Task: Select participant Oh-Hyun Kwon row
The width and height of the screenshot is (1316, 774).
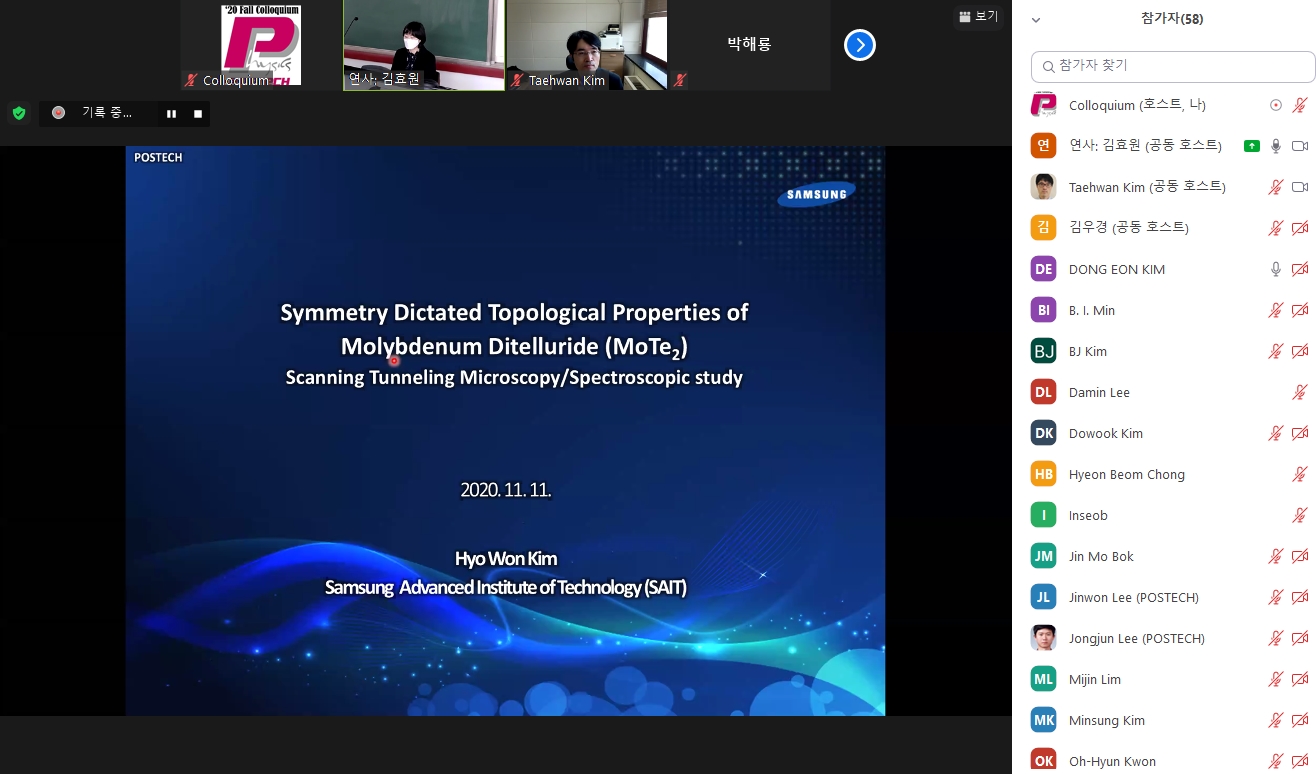Action: point(1165,760)
